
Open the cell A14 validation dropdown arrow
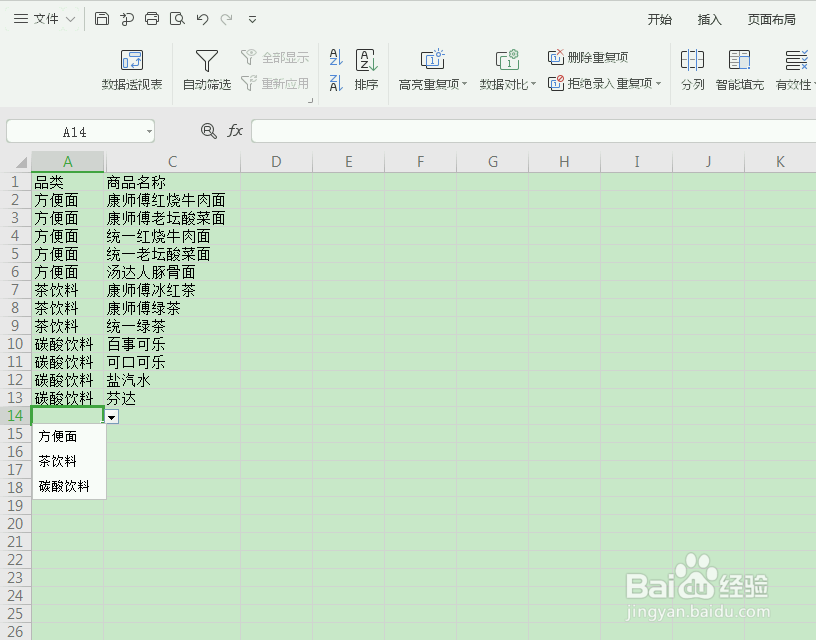tap(111, 417)
